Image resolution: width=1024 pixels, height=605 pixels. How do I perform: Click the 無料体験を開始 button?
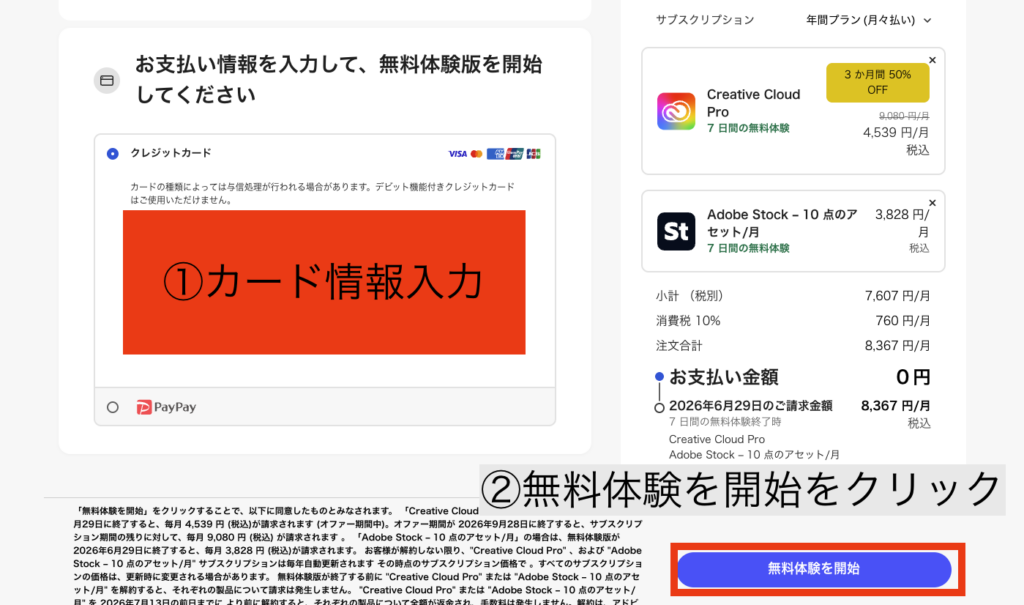814,569
